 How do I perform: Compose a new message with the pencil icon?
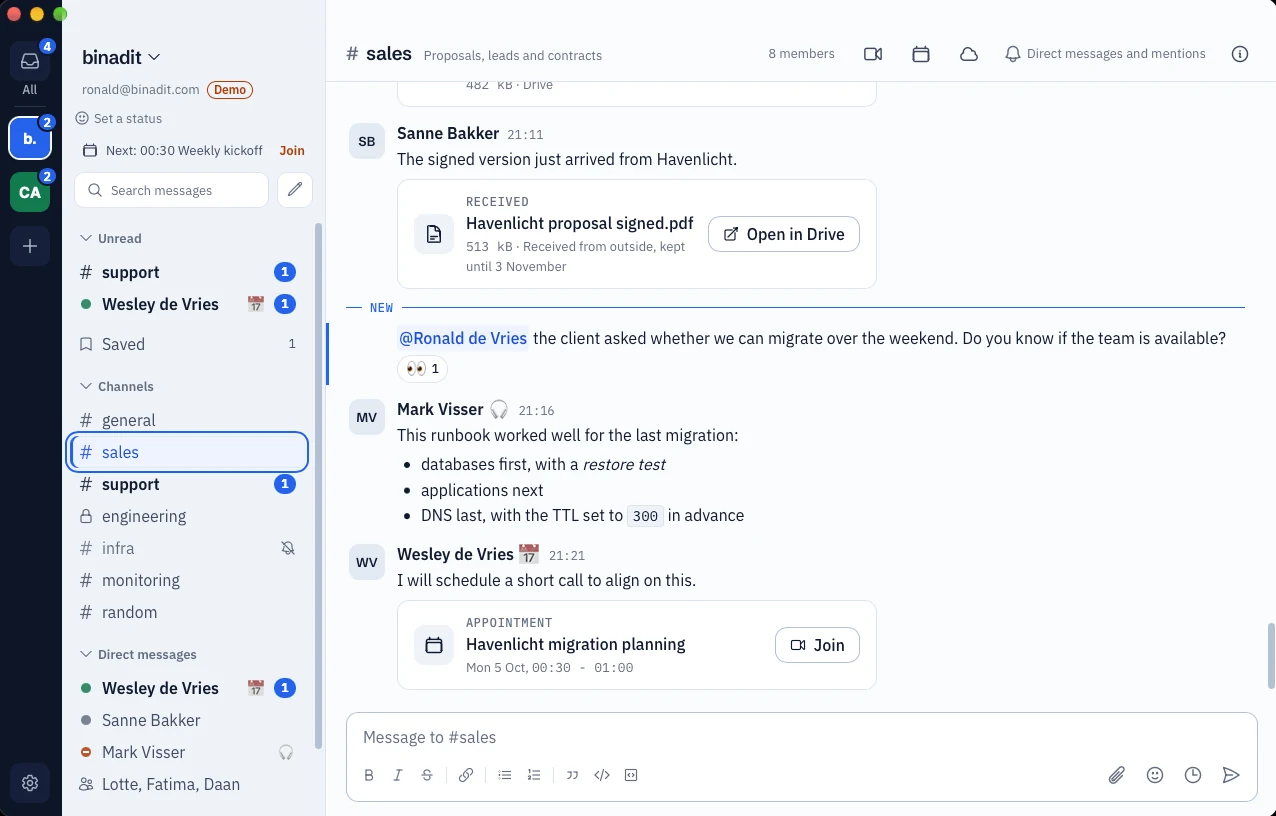pos(295,190)
